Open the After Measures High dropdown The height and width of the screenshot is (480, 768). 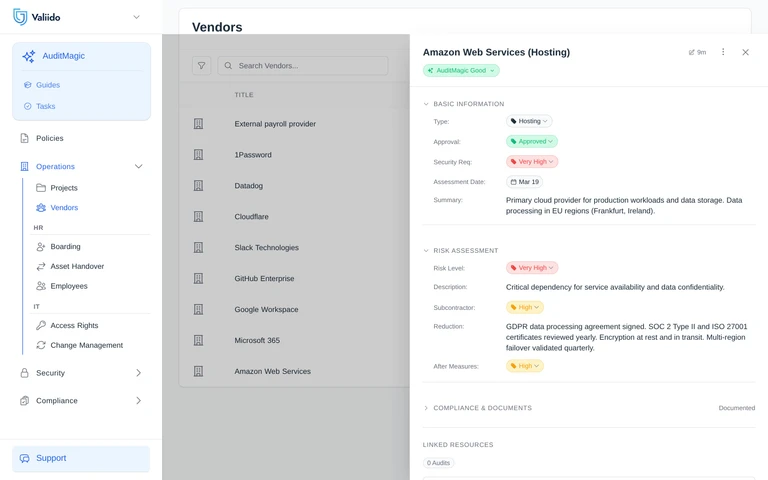[x=525, y=366]
